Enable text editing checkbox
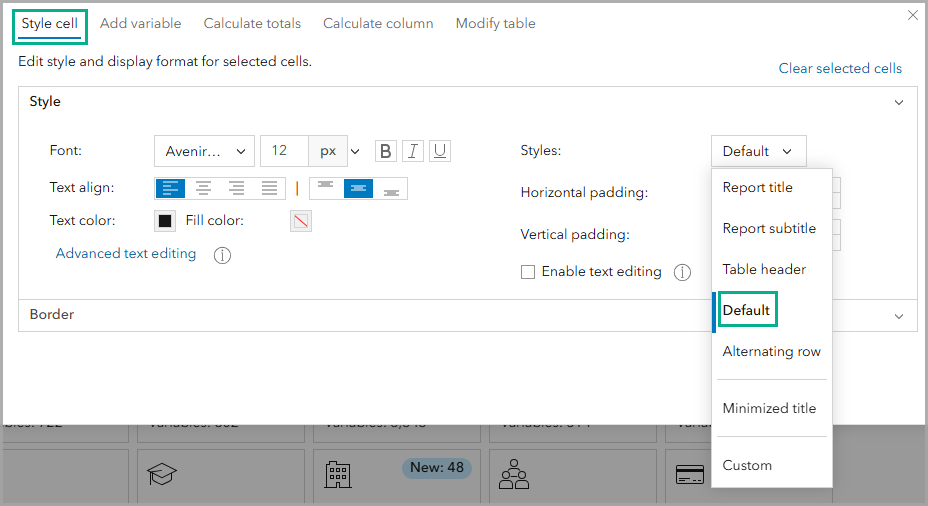This screenshot has width=928, height=506. pos(528,272)
